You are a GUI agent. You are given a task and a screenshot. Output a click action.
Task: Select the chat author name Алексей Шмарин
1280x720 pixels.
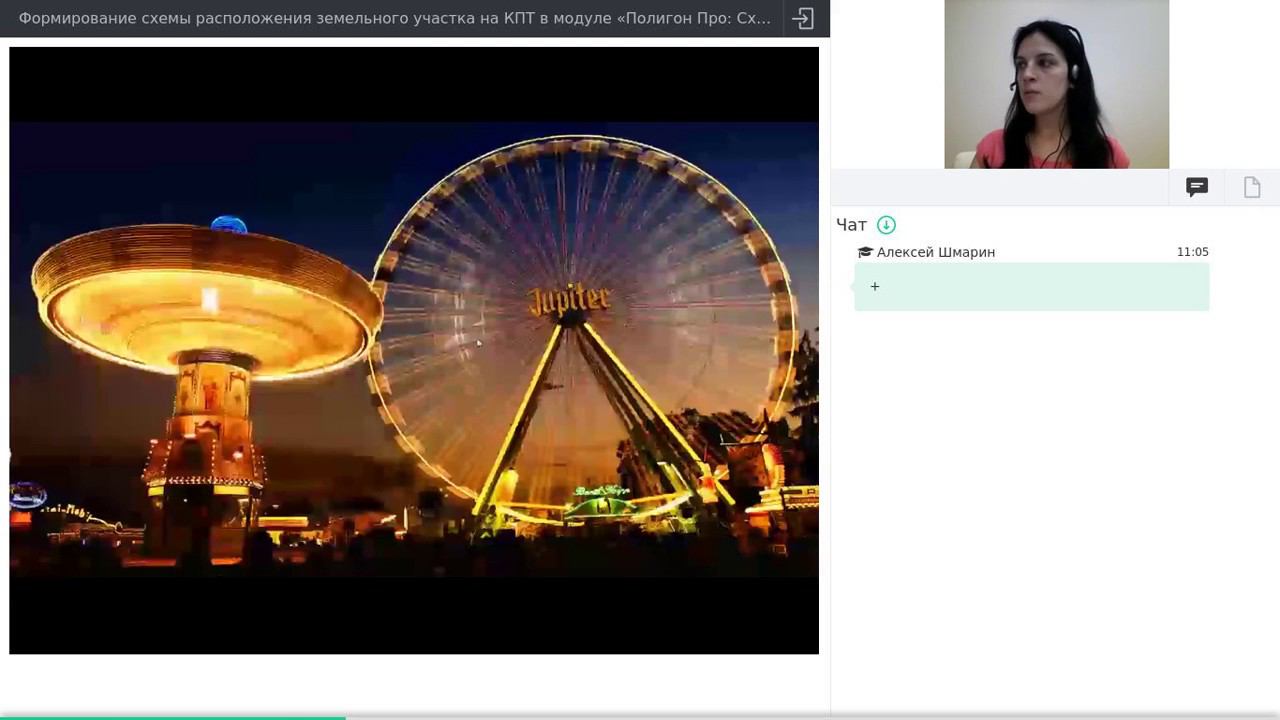936,252
